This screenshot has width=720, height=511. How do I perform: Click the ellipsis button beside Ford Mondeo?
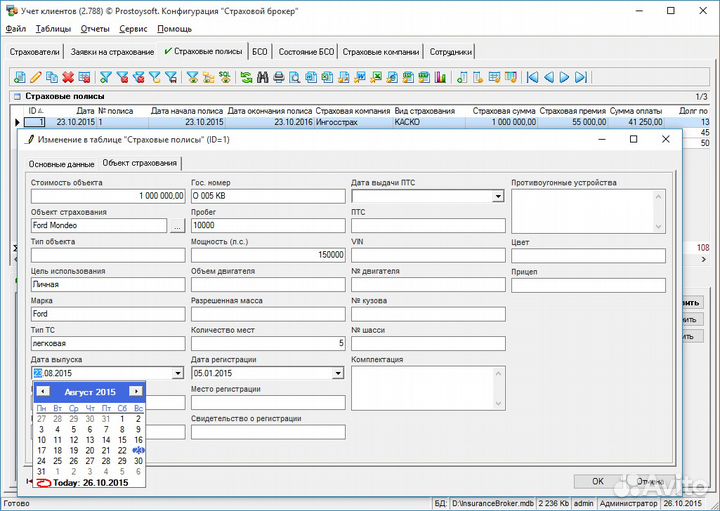point(177,226)
